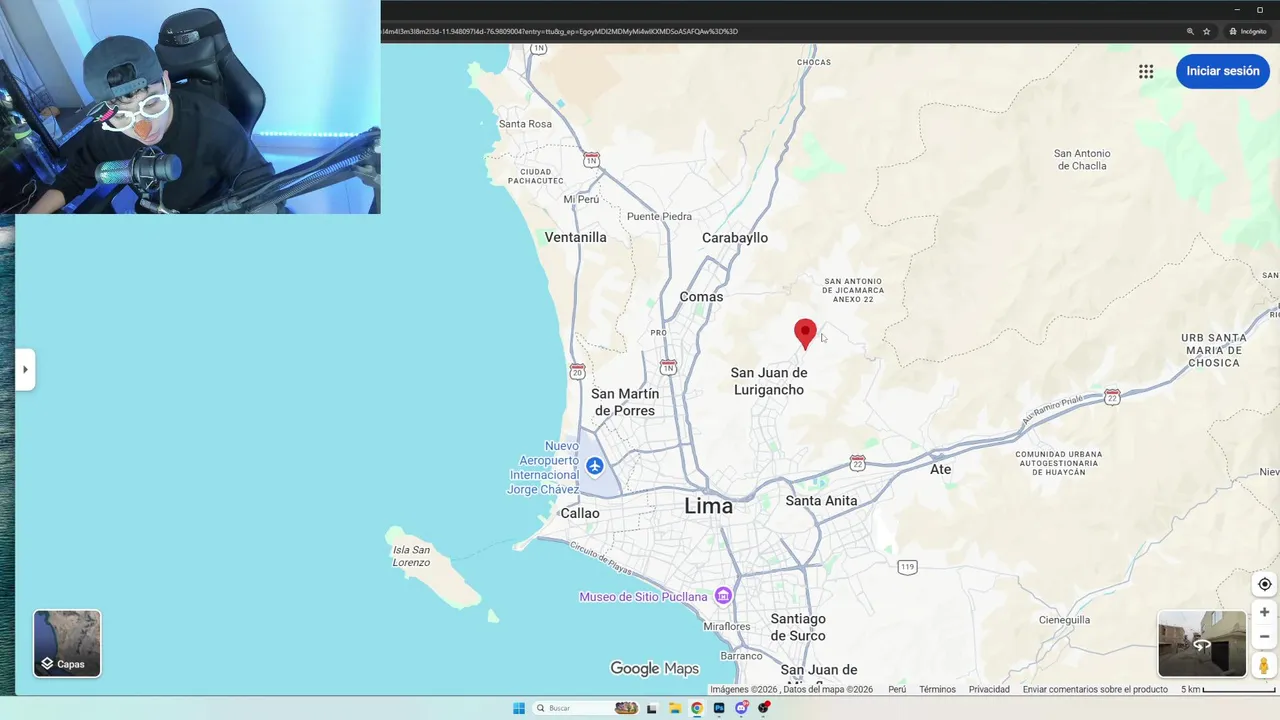Click the Puente Piedra label
This screenshot has height=720, width=1280.
click(x=659, y=216)
